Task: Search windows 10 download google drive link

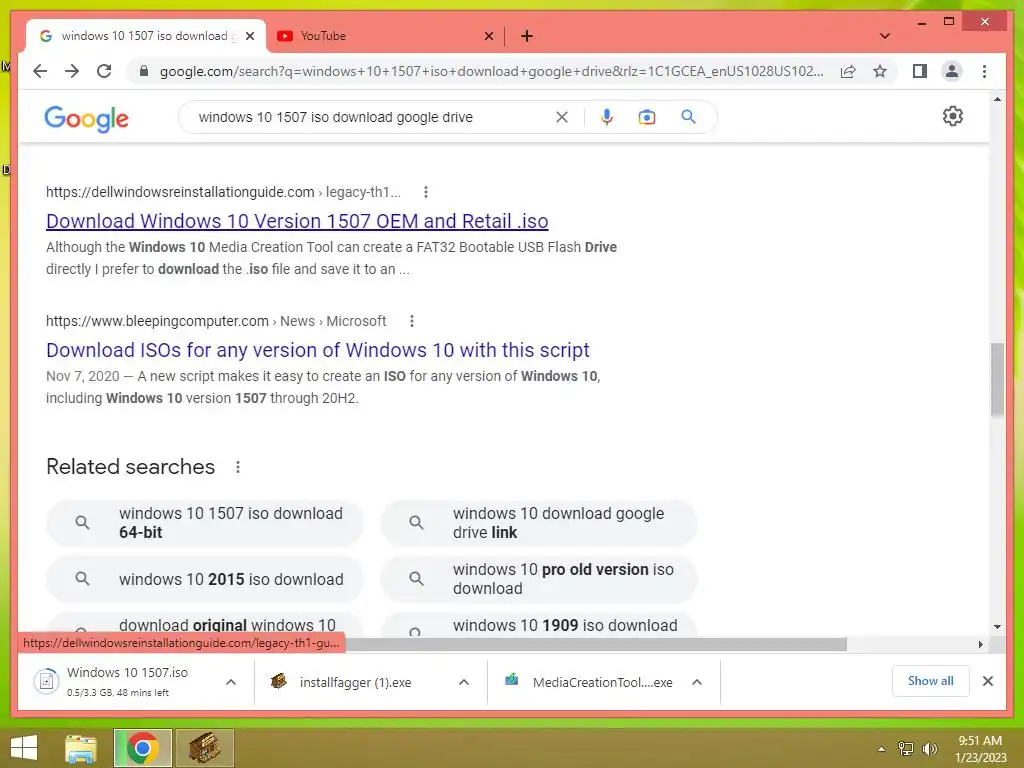Action: 539,522
